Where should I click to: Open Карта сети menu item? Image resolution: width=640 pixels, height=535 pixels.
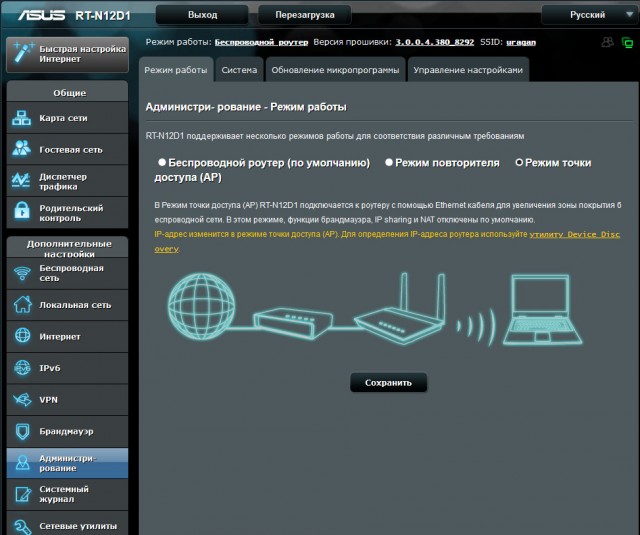pyautogui.click(x=67, y=118)
